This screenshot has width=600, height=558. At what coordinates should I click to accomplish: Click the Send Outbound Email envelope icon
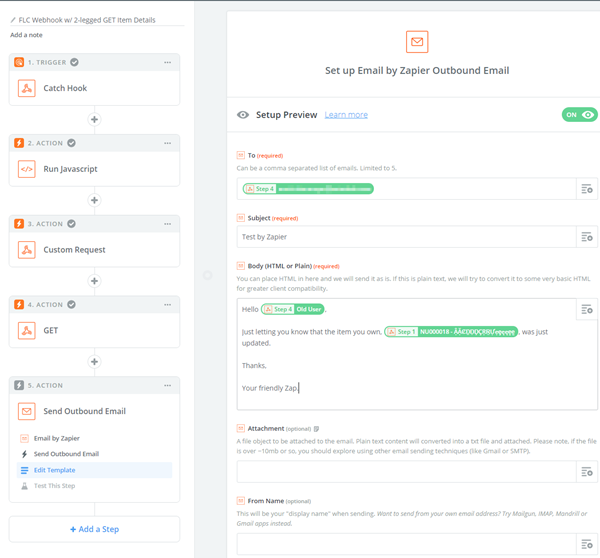[27, 411]
